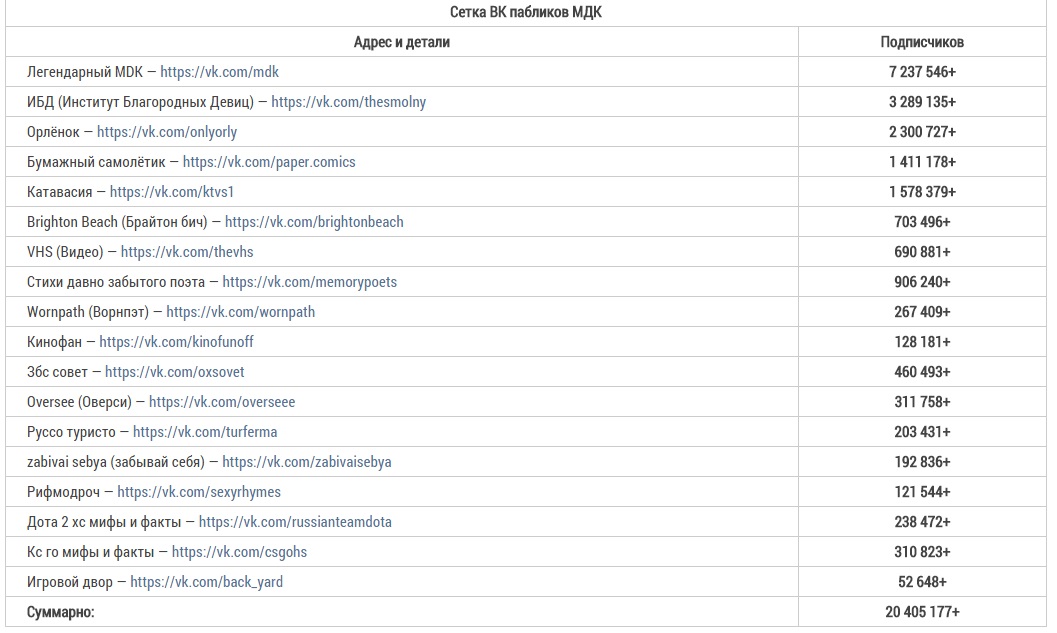Screen dimensions: 1057x633
Task: Click the vk.com/thevhs link
Action: 187,252
